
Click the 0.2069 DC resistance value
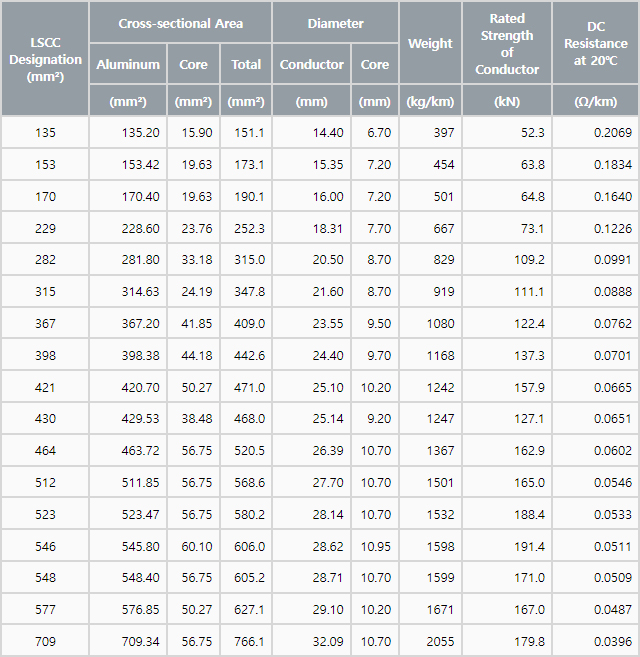point(612,133)
